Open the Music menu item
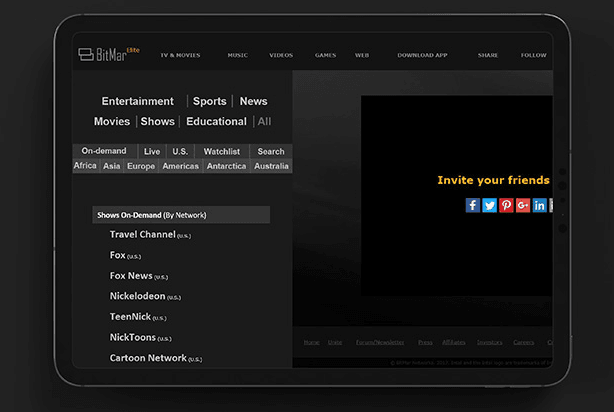 click(x=237, y=55)
